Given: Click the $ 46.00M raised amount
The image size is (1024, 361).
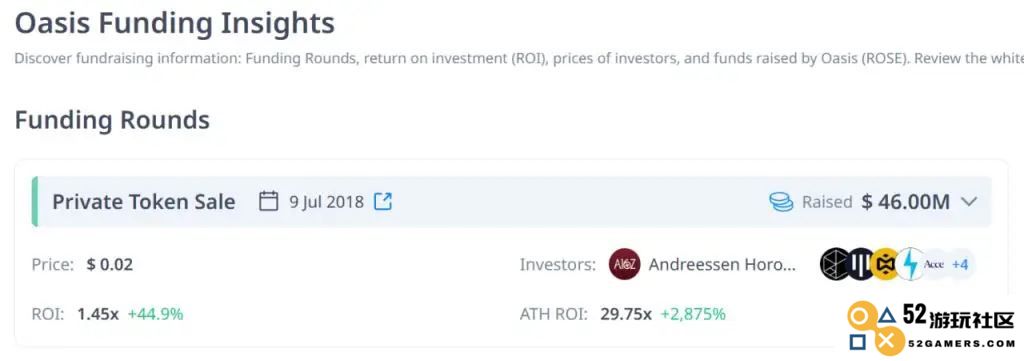Looking at the screenshot, I should click(905, 202).
